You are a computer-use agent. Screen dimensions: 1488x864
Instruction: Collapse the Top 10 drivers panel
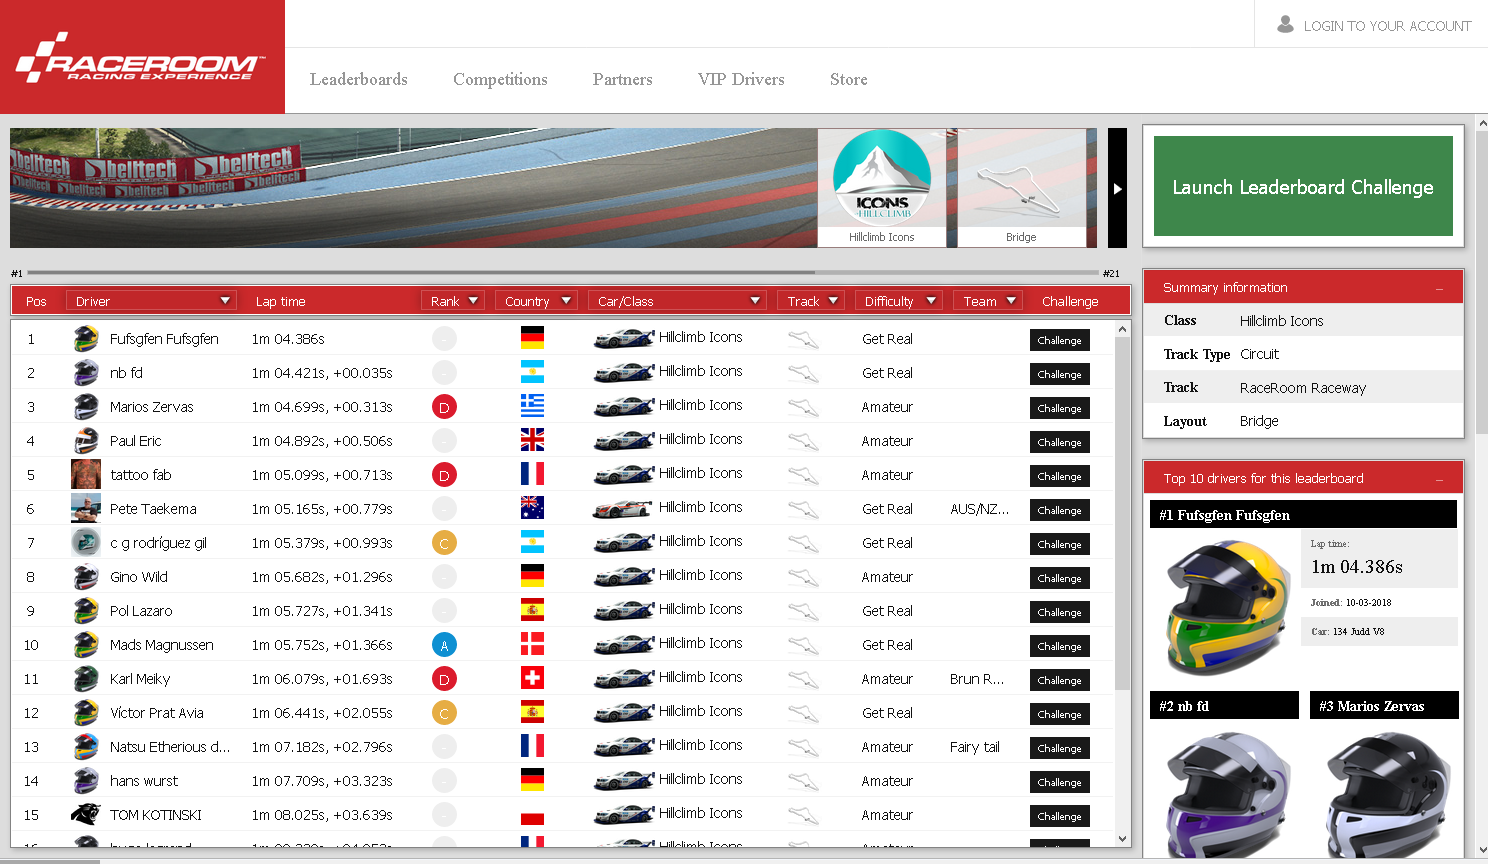[x=1439, y=479]
